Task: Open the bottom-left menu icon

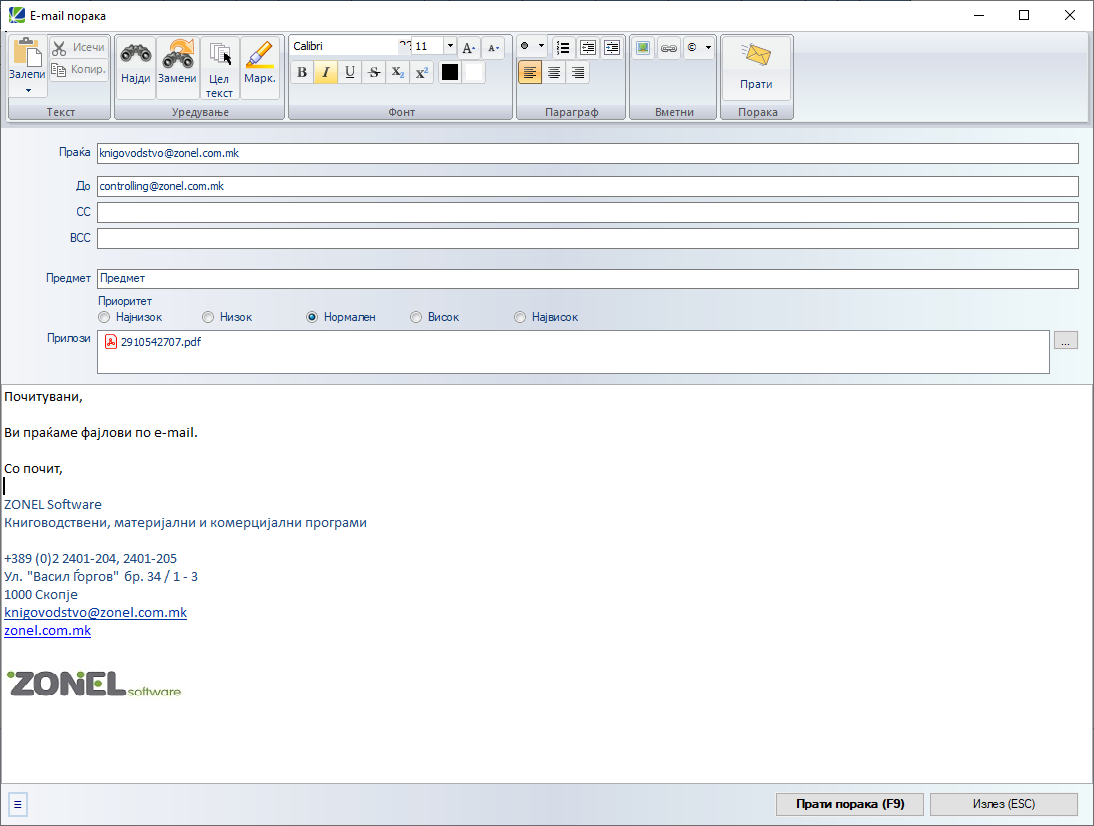Action: [x=17, y=804]
